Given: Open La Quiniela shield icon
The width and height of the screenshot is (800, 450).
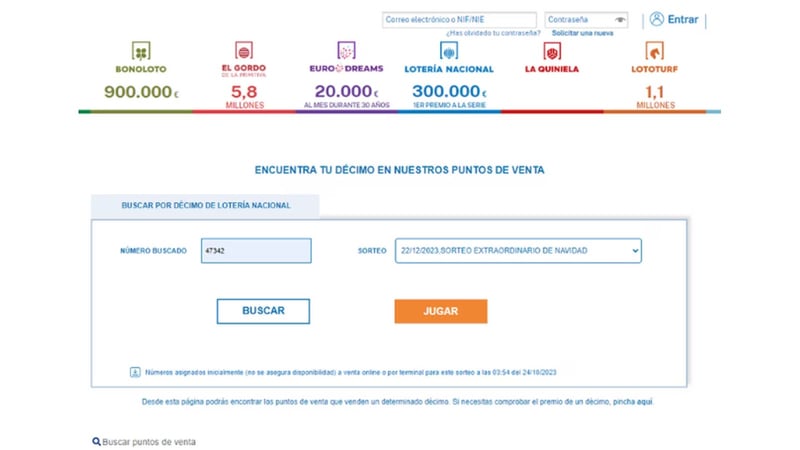Looking at the screenshot, I should pos(552,50).
